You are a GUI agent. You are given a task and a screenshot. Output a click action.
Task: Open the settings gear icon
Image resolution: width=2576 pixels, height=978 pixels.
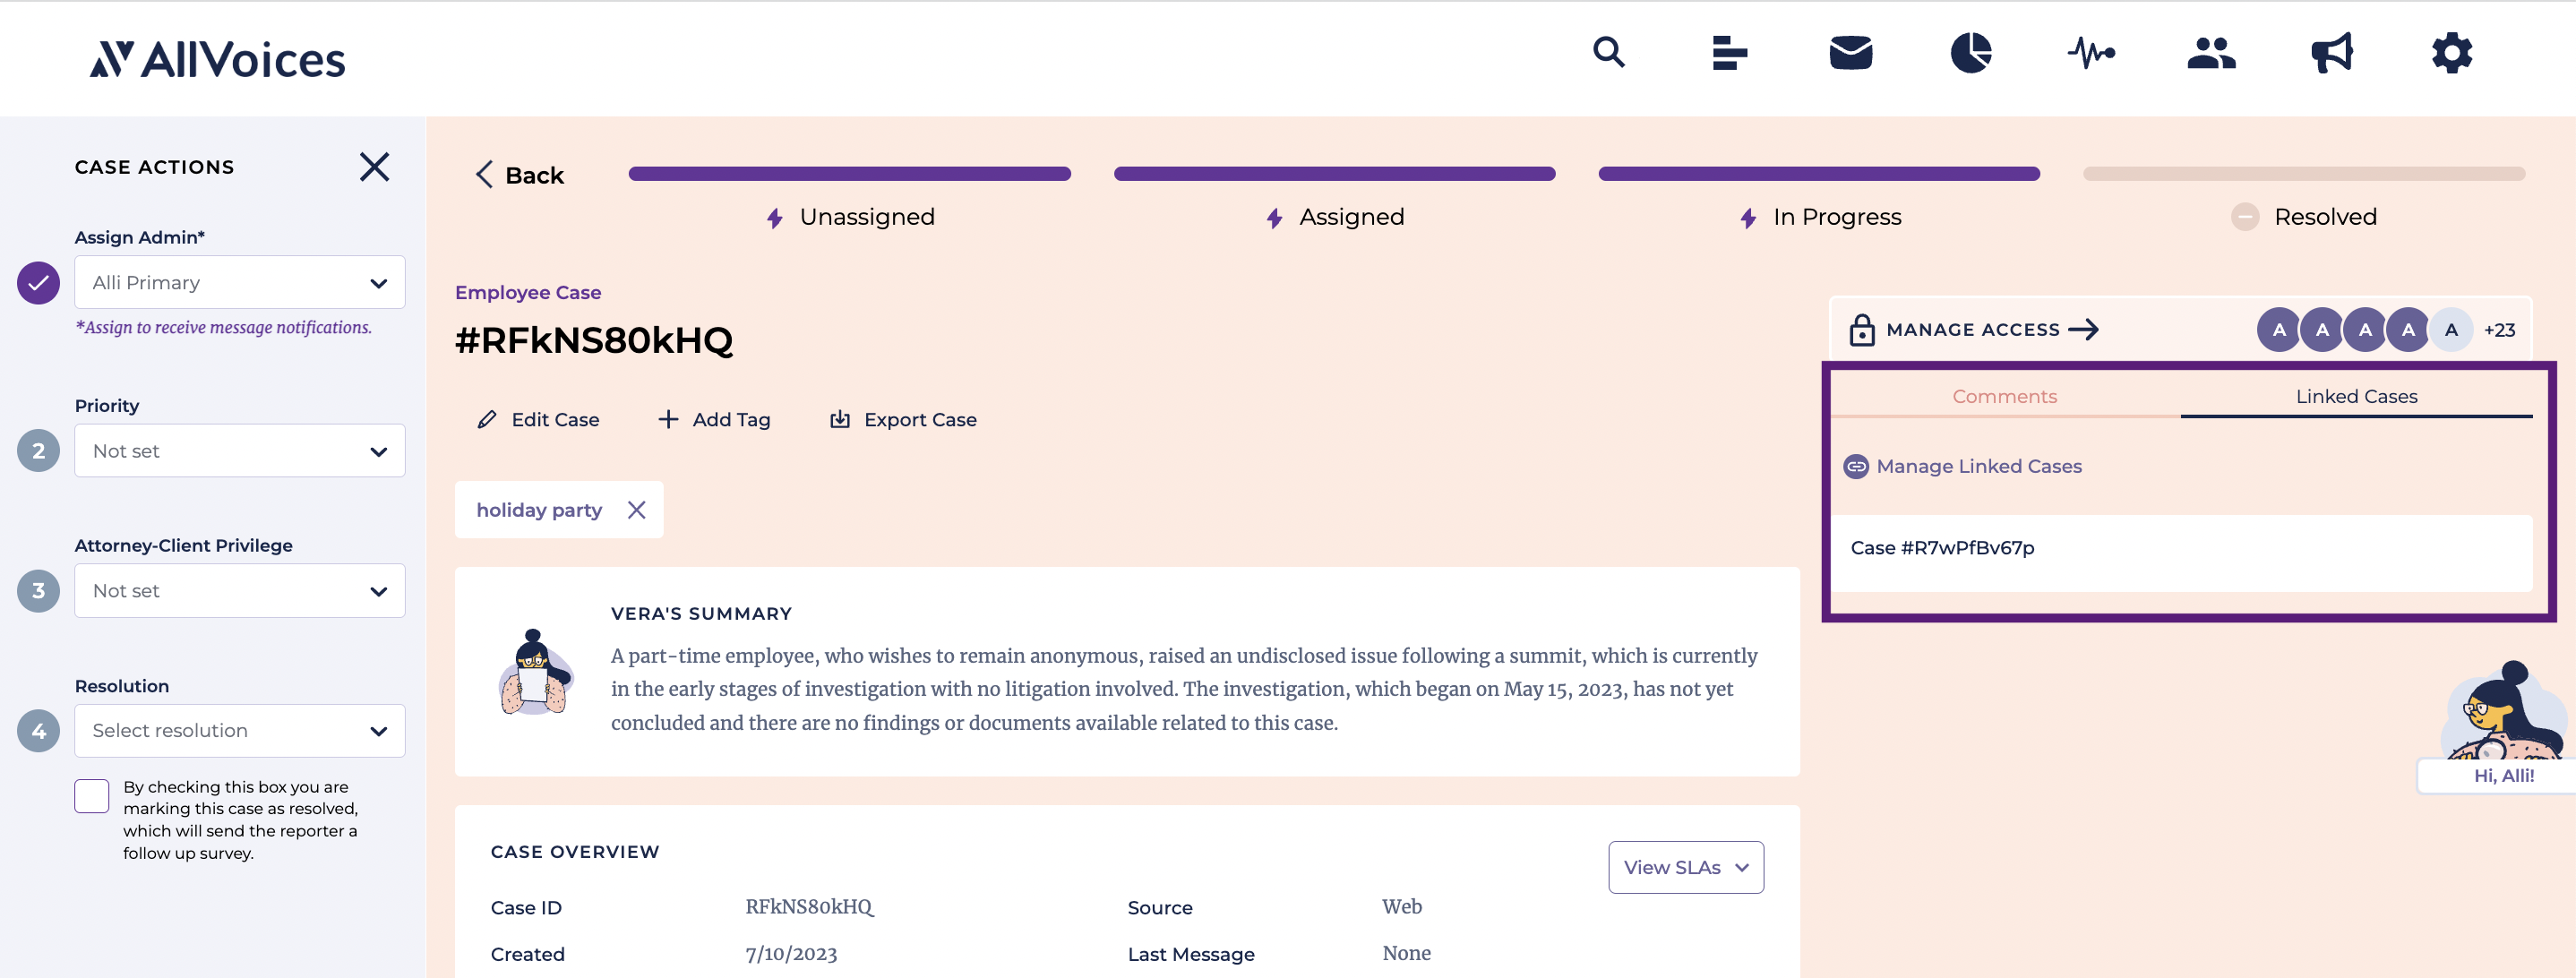click(2451, 53)
